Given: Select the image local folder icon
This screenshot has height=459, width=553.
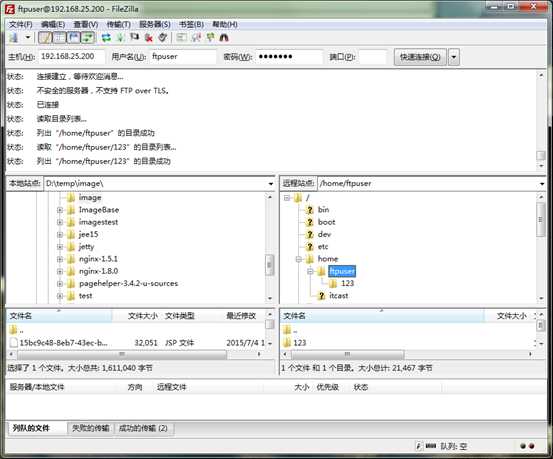Looking at the screenshot, I should [x=71, y=198].
